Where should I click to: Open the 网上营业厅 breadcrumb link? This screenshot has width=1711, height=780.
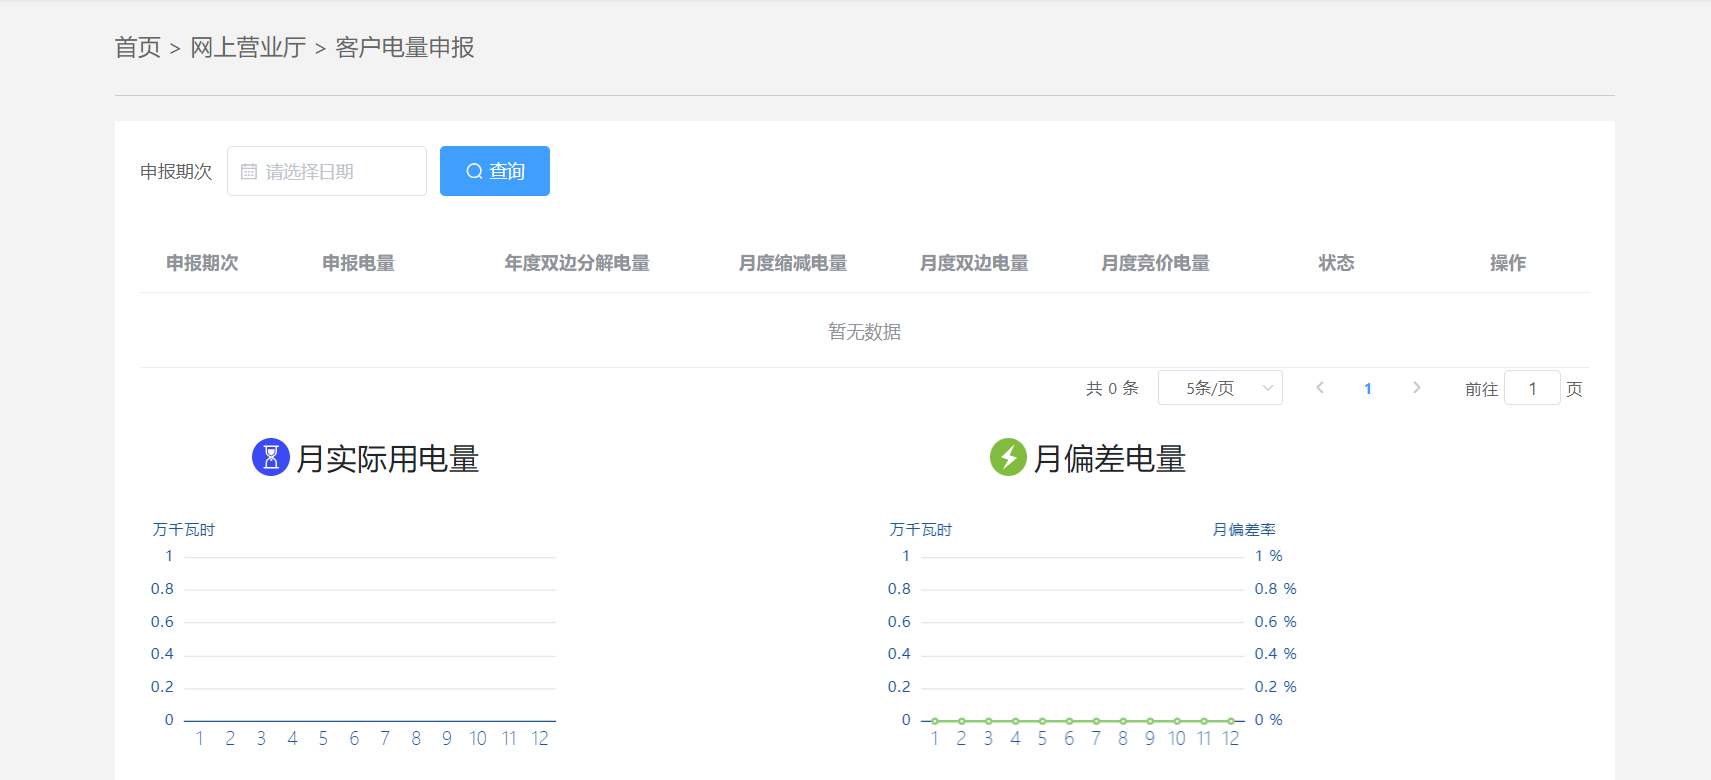coord(248,48)
